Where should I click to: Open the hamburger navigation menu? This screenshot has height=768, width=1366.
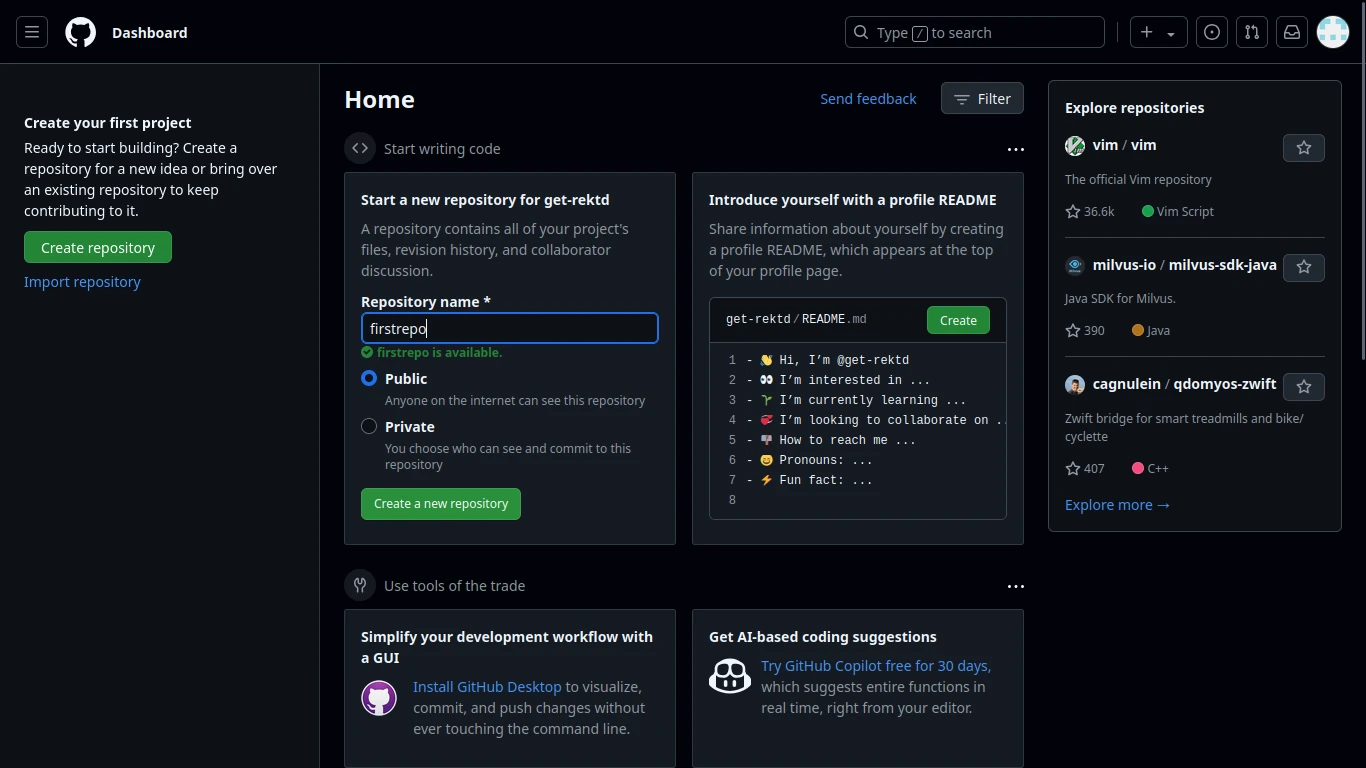[x=31, y=32]
